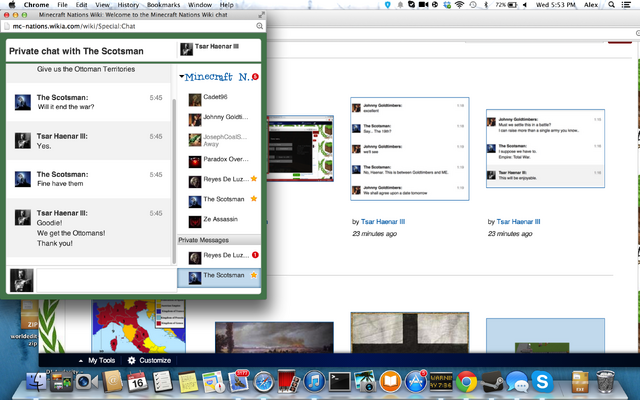This screenshot has height=400, width=640.
Task: Open Terminal from the dock
Action: [x=340, y=382]
